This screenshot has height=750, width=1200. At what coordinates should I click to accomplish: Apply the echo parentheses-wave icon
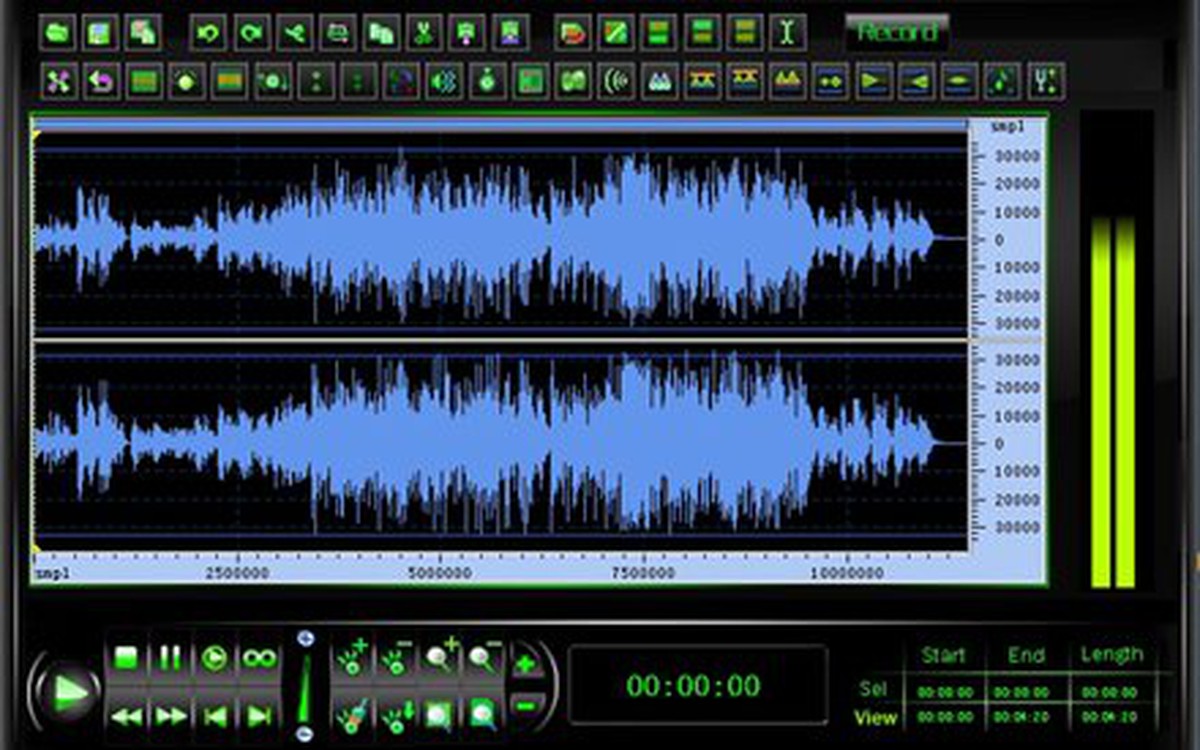[617, 81]
